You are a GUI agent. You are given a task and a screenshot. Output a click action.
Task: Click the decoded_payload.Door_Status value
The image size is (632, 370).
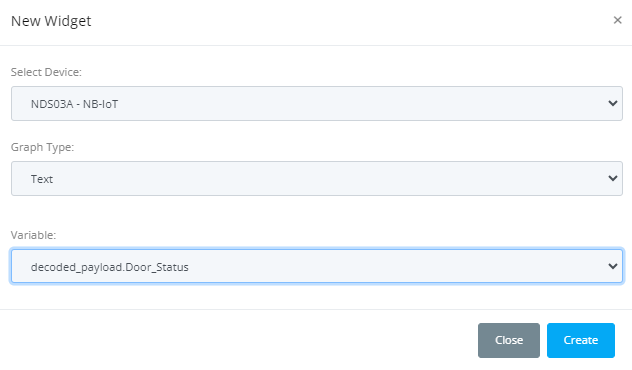pos(110,267)
